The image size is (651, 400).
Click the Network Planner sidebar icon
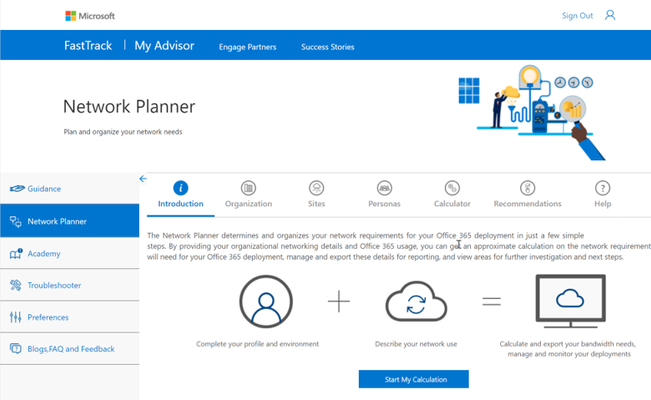click(15, 221)
